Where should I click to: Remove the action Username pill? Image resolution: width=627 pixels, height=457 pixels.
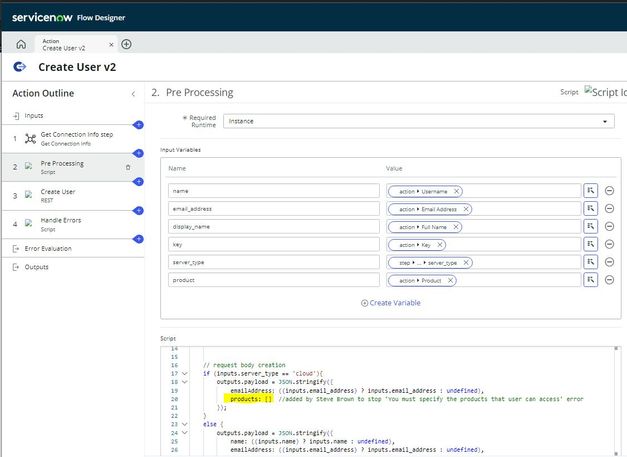click(456, 192)
